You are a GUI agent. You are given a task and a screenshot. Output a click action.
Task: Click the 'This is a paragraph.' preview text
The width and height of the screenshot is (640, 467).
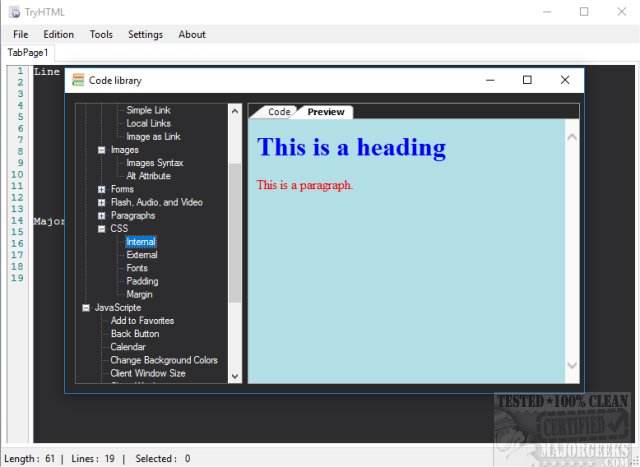[x=304, y=185]
